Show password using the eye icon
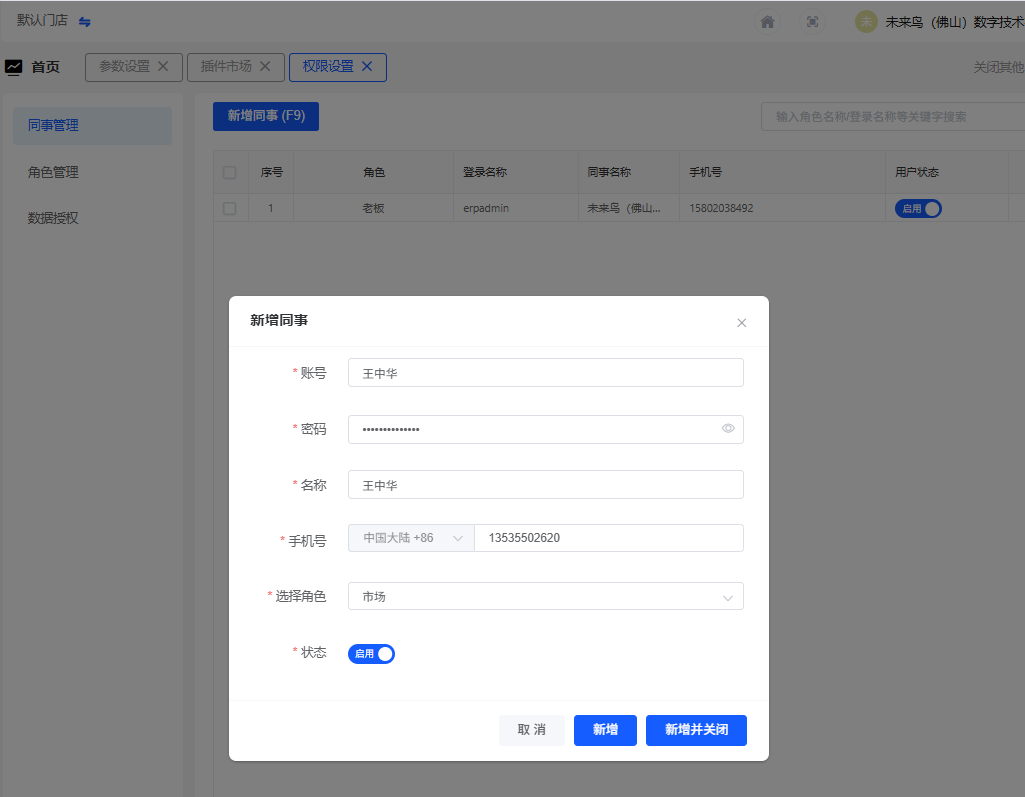1025x797 pixels. pyautogui.click(x=728, y=429)
